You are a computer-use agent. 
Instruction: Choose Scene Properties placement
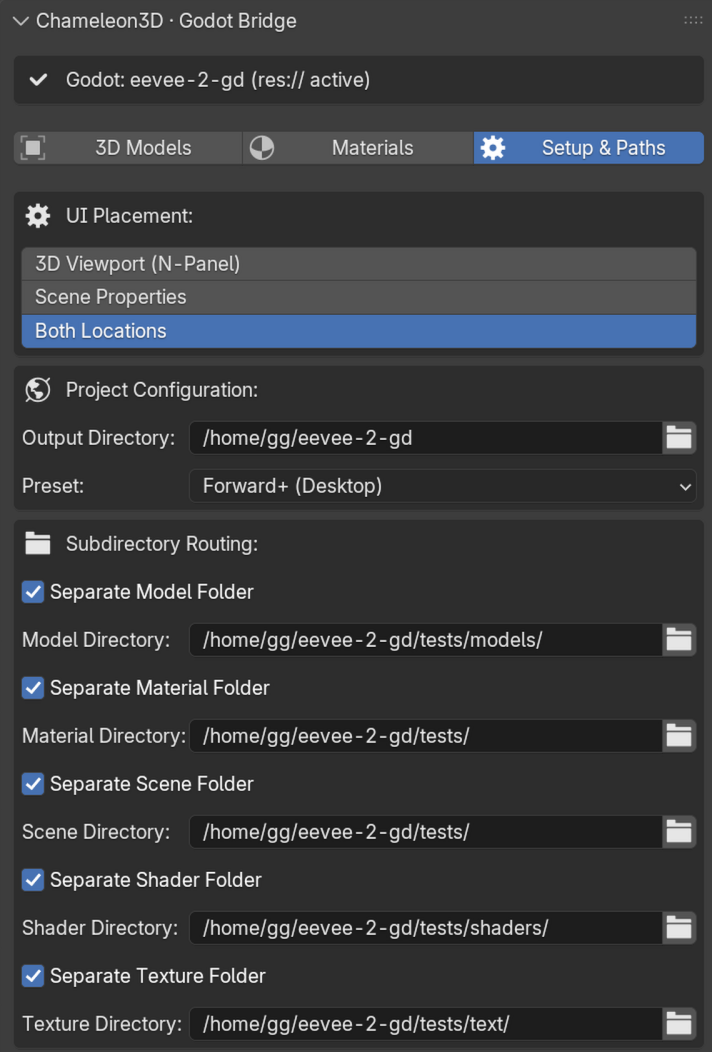pyautogui.click(x=359, y=297)
